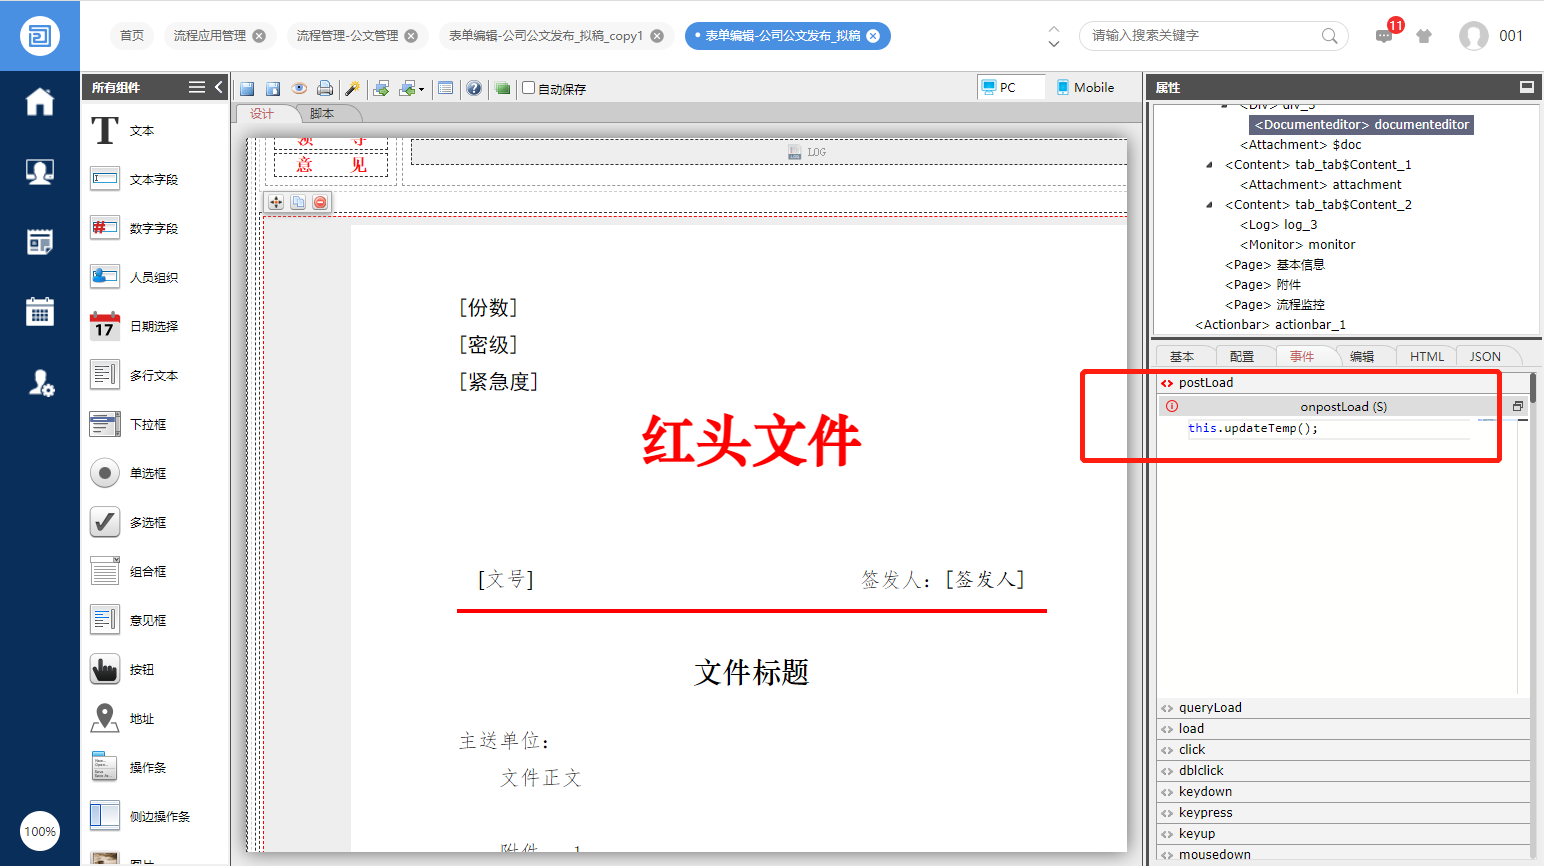Open the export dropdown arrow in the toolbar
The height and width of the screenshot is (866, 1544).
point(421,89)
